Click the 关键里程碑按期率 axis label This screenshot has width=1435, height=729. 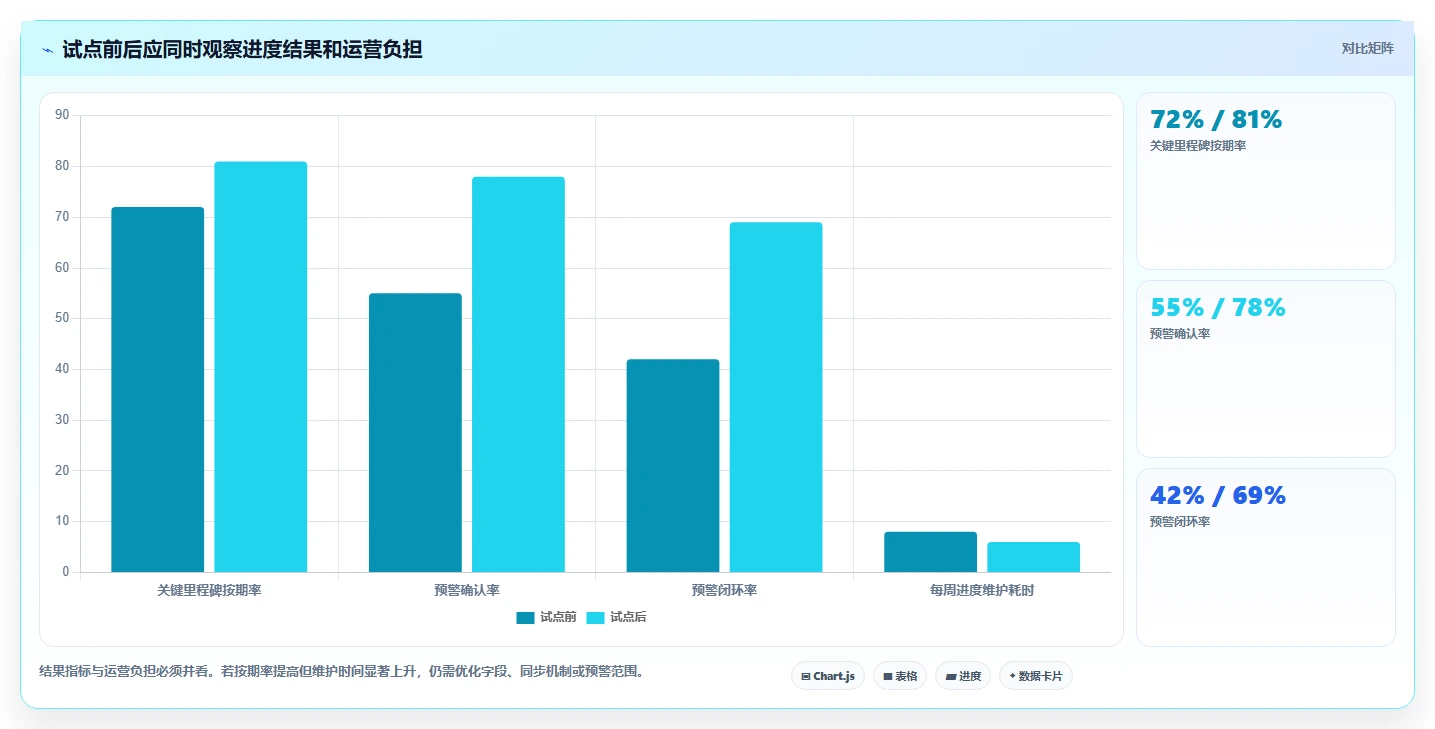click(x=209, y=591)
